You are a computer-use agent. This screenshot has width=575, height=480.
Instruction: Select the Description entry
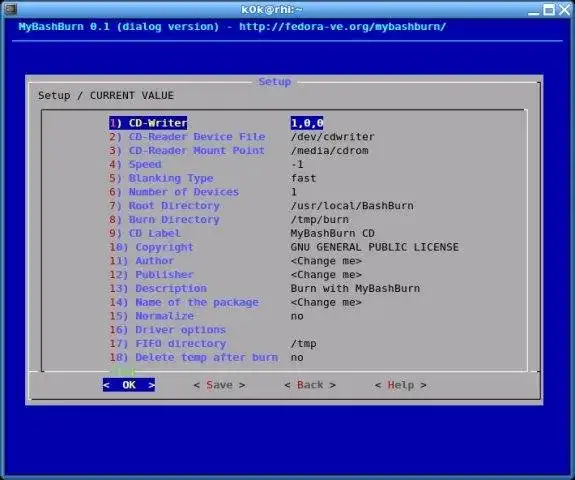(158, 289)
